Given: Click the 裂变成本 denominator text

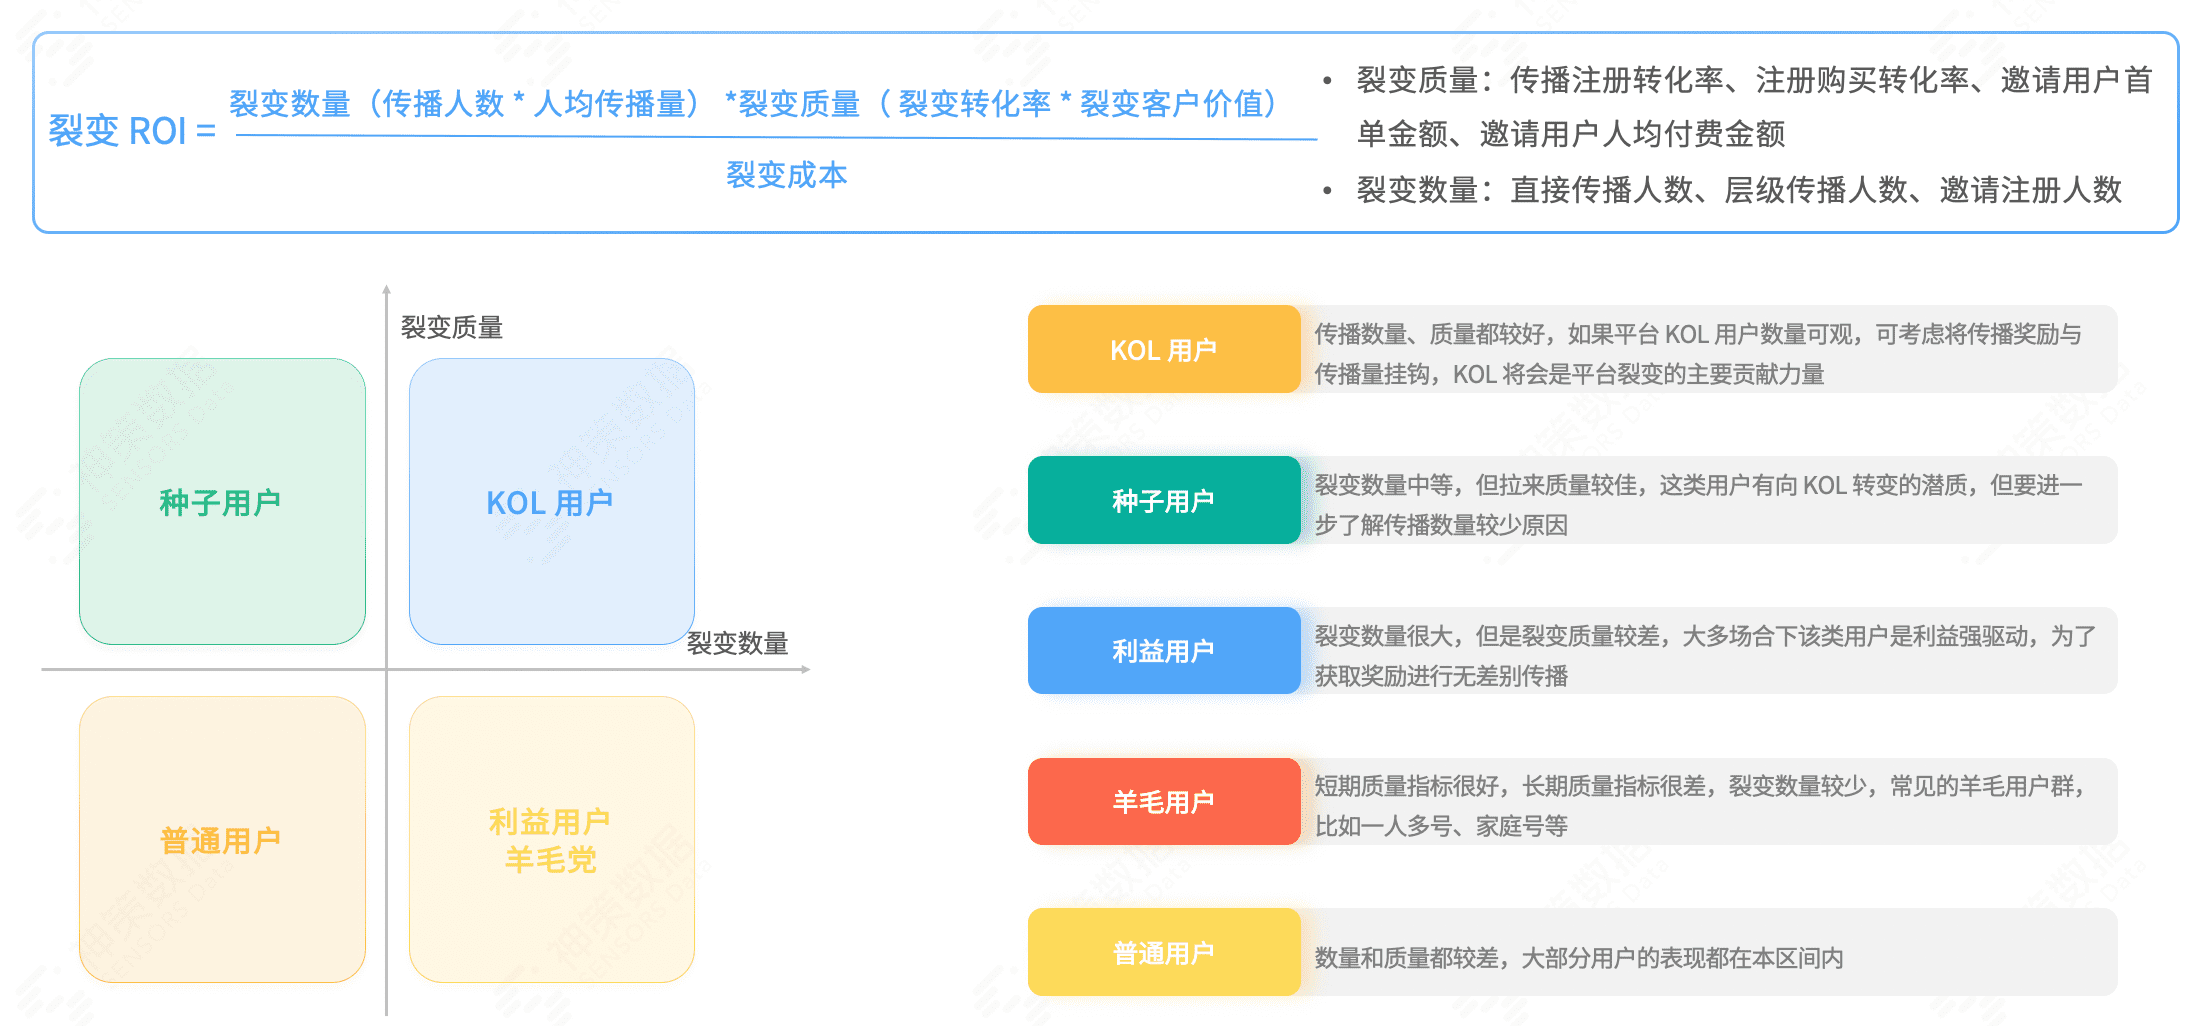Looking at the screenshot, I should [x=787, y=175].
